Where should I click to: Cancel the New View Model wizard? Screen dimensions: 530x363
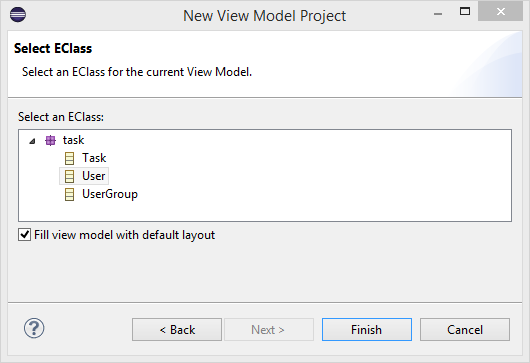tap(465, 330)
